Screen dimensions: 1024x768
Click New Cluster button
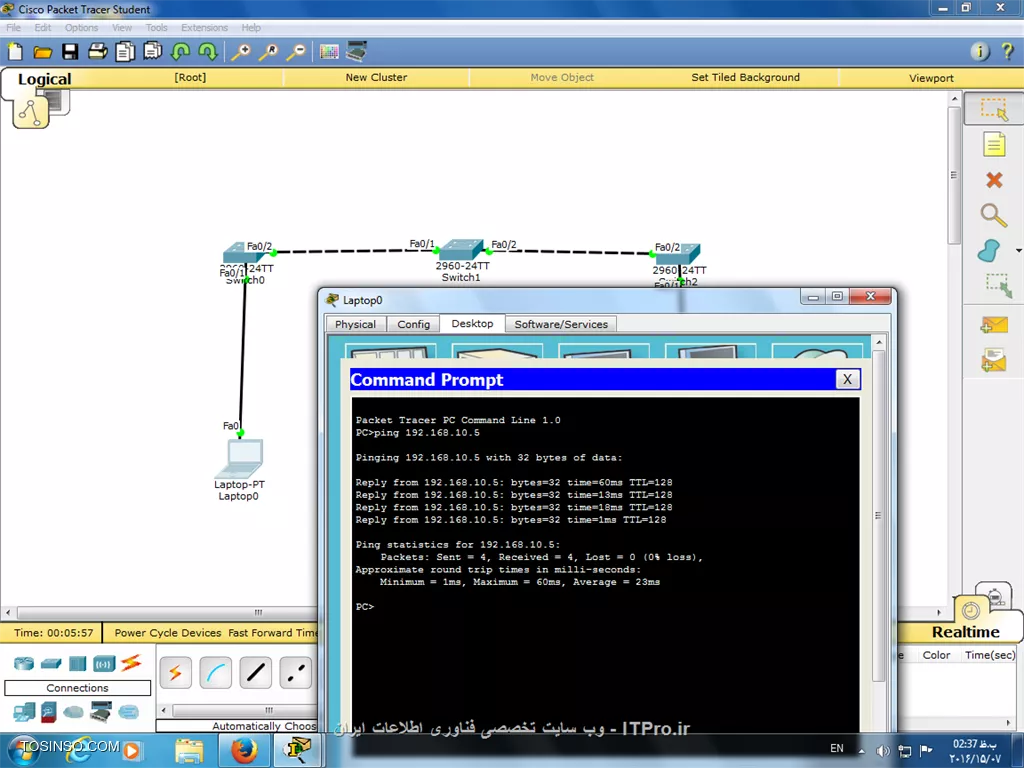pos(376,77)
